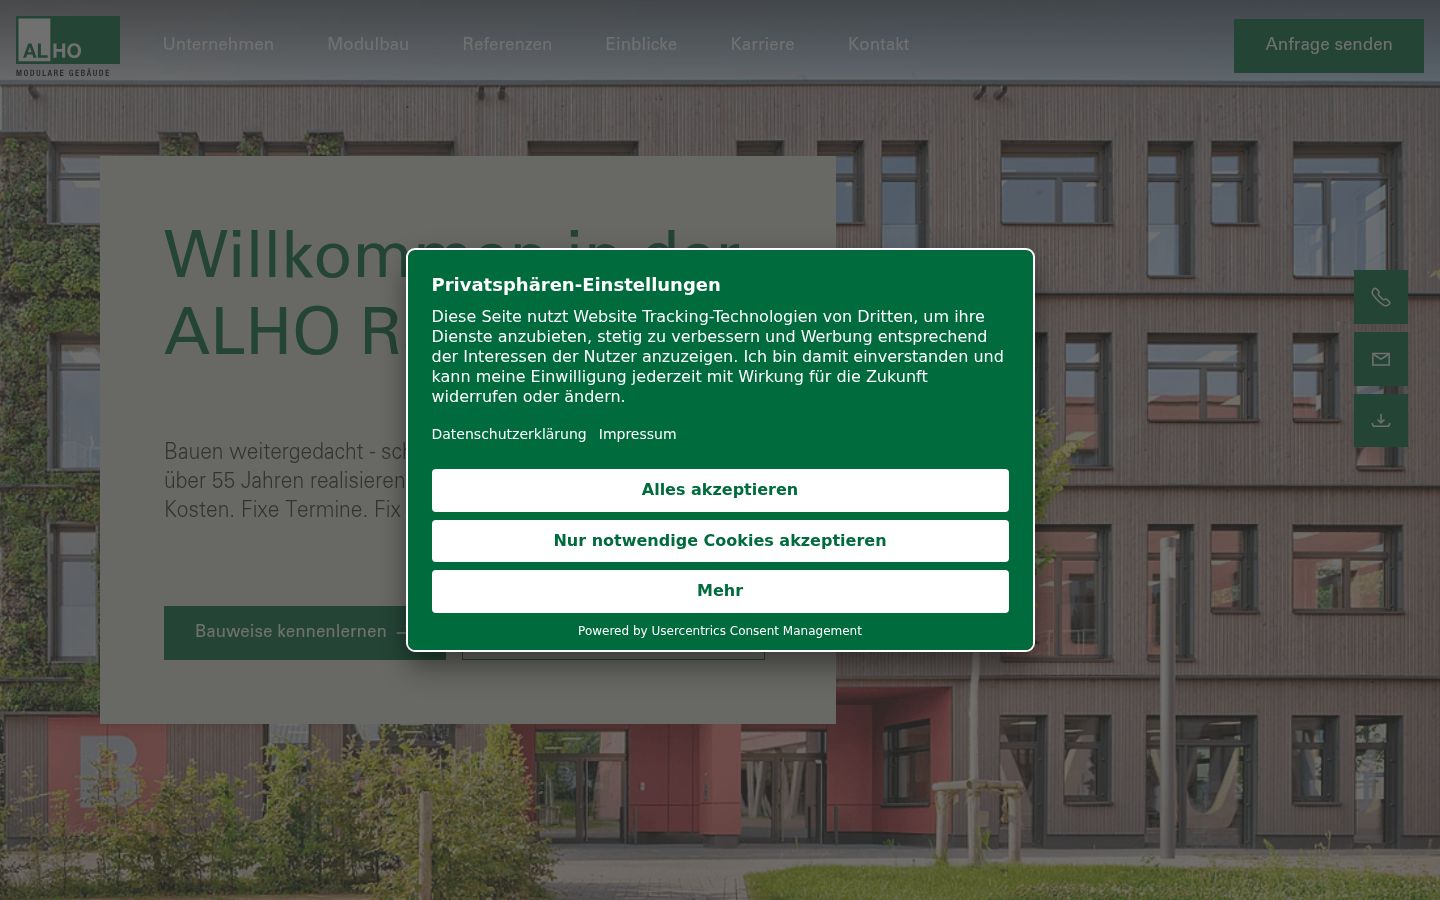Click the Mehr button in privacy dialog

[720, 591]
